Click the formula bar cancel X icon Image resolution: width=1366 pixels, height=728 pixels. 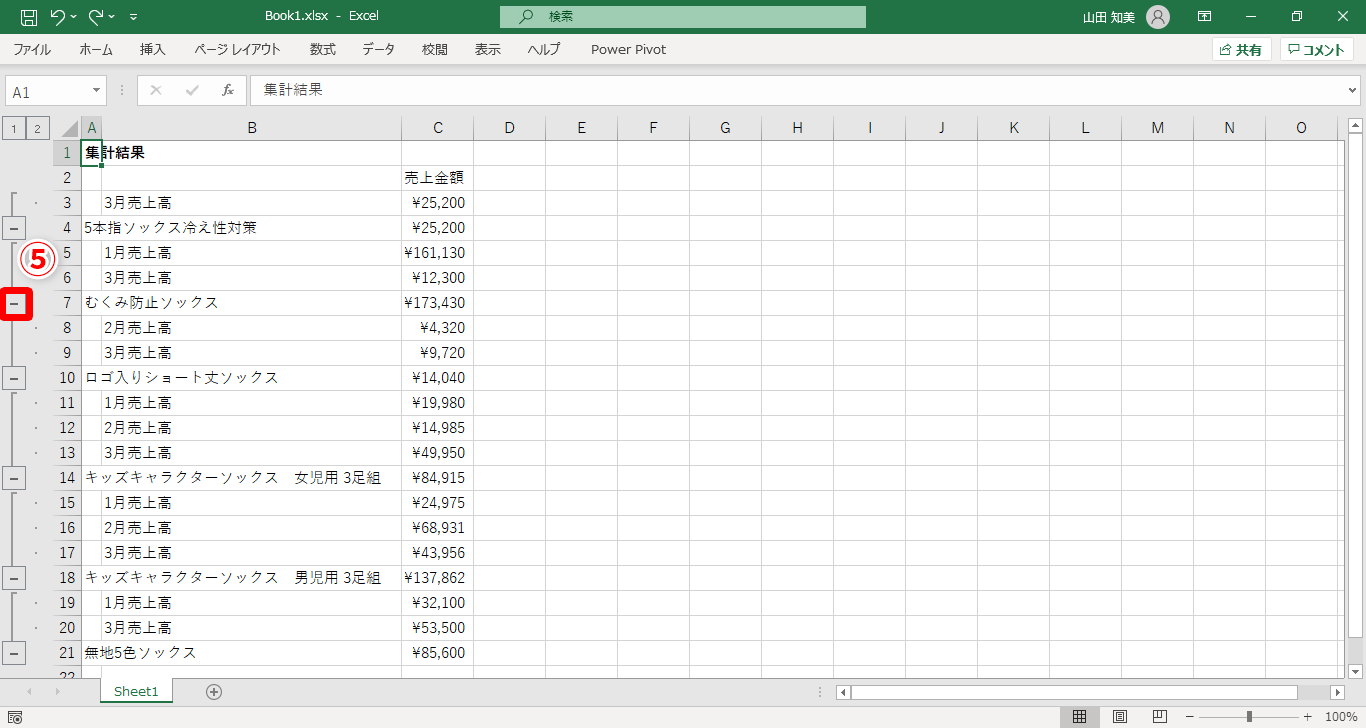tap(155, 90)
